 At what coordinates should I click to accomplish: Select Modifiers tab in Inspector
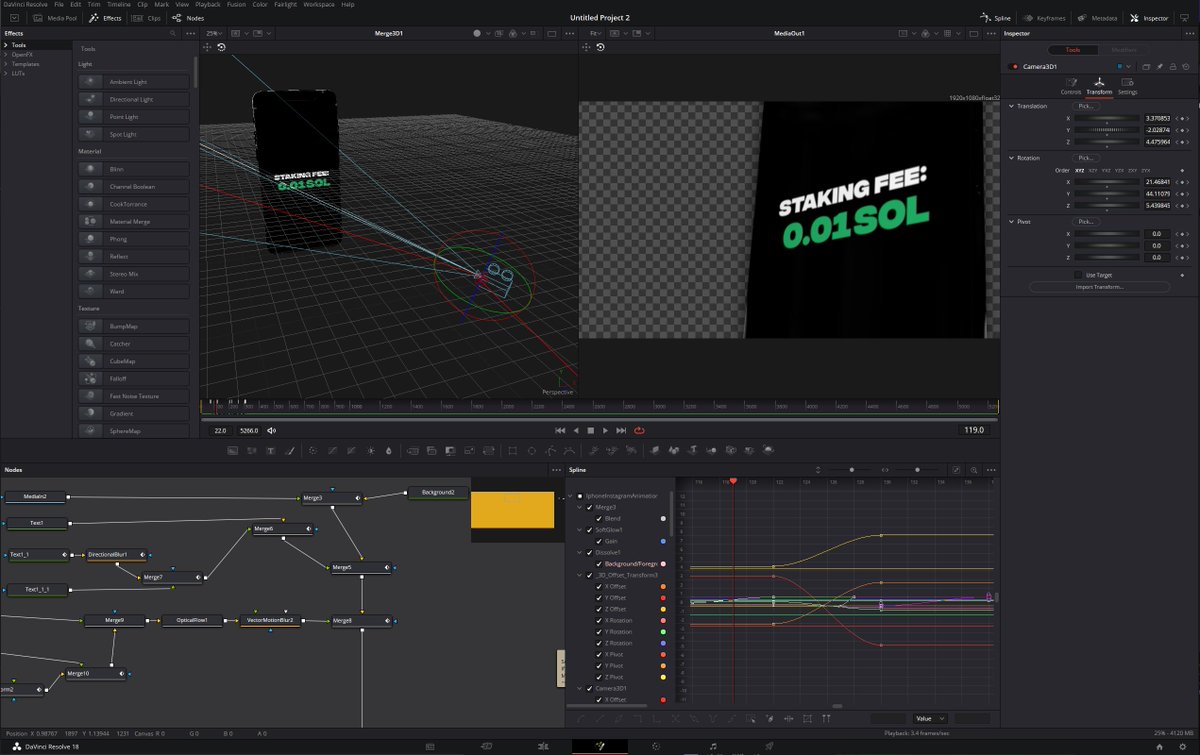coord(1124,50)
